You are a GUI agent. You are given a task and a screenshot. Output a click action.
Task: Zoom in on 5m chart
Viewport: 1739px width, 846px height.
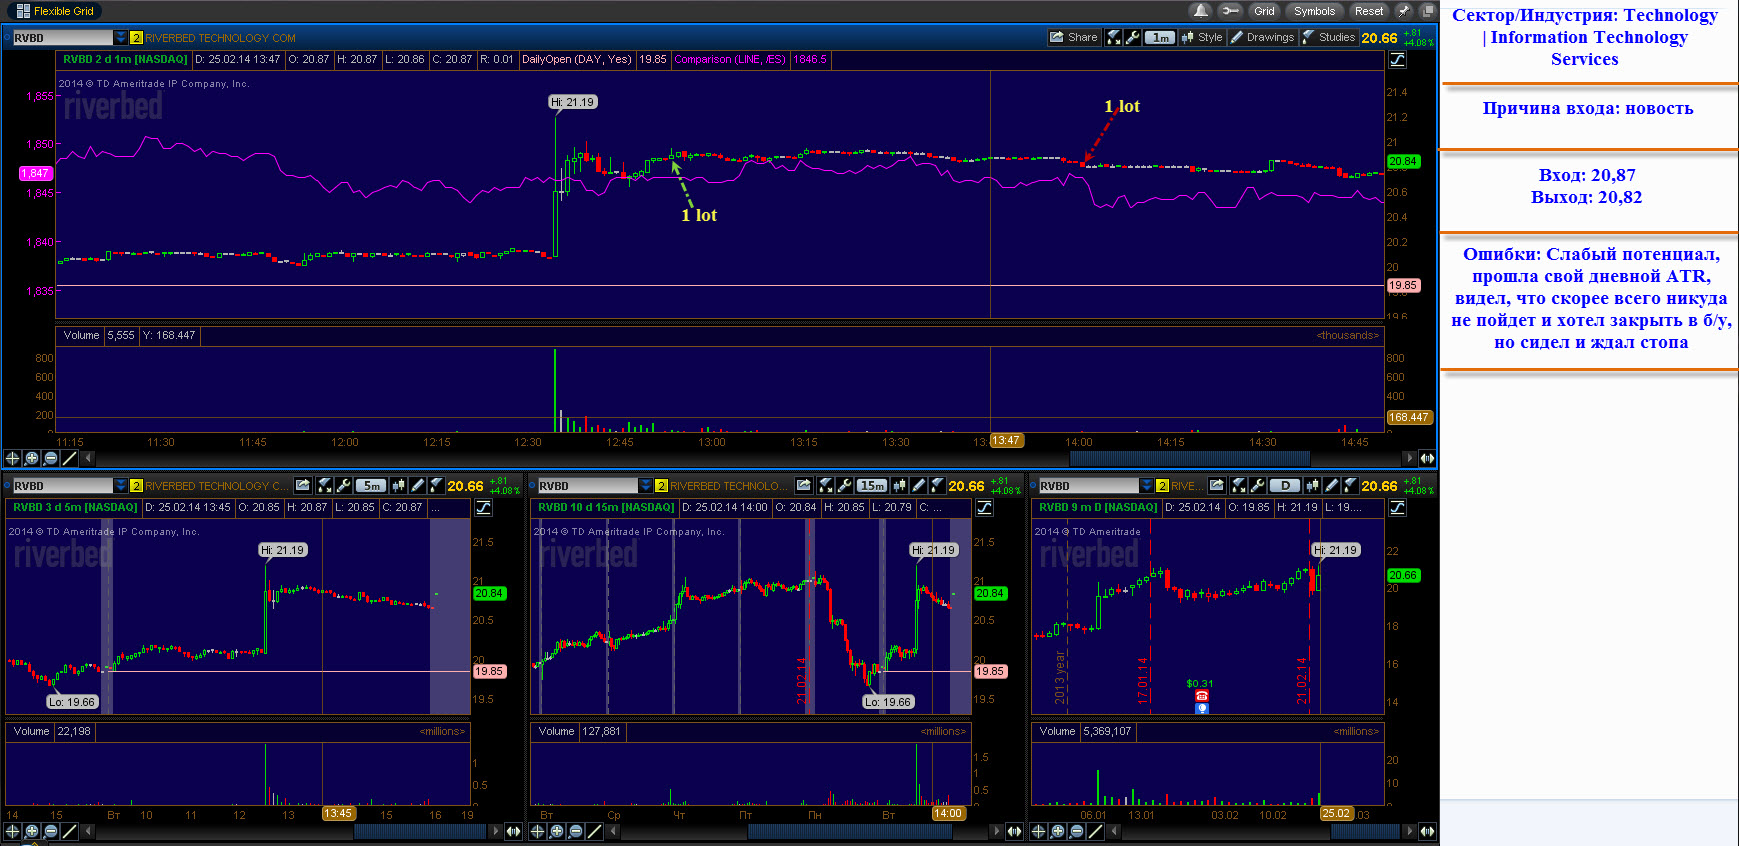click(32, 831)
